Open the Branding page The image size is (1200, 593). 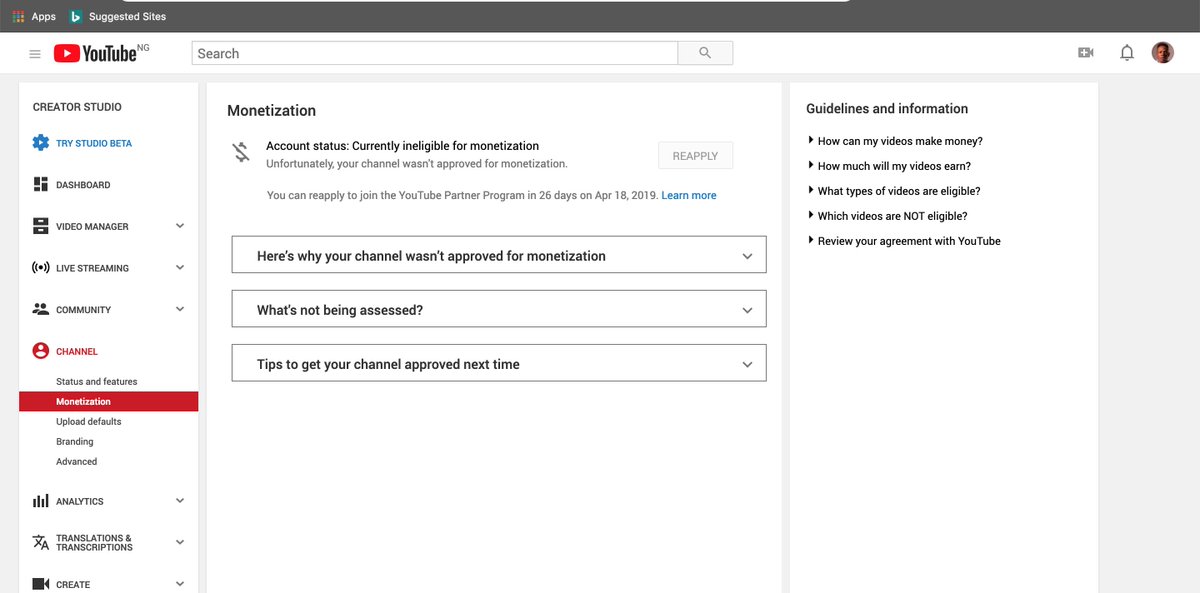click(75, 442)
